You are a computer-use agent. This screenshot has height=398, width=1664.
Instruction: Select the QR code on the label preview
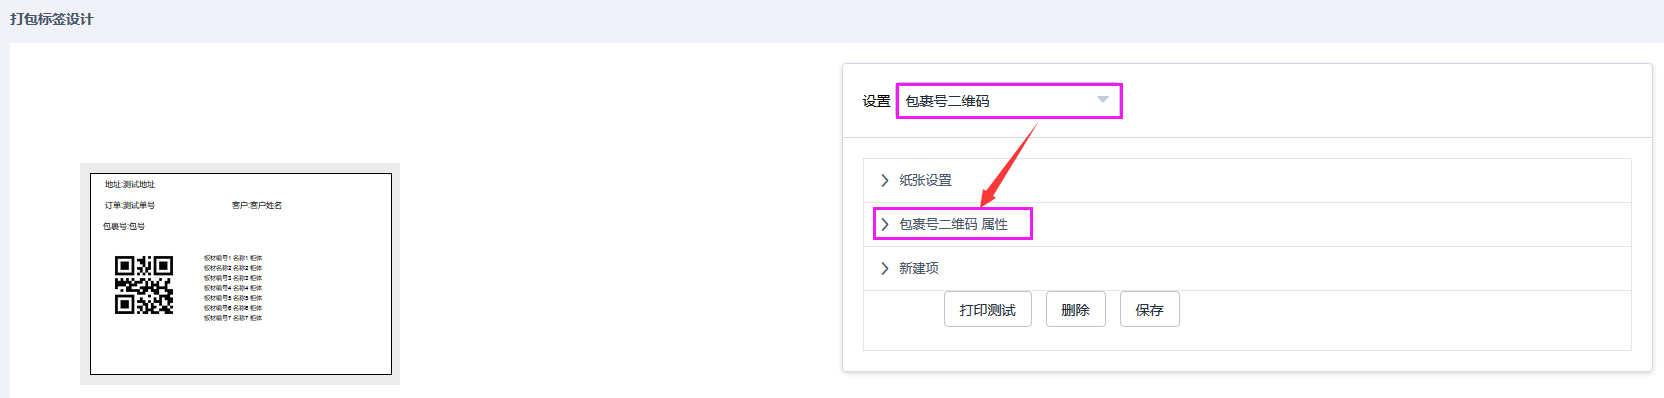tap(144, 285)
